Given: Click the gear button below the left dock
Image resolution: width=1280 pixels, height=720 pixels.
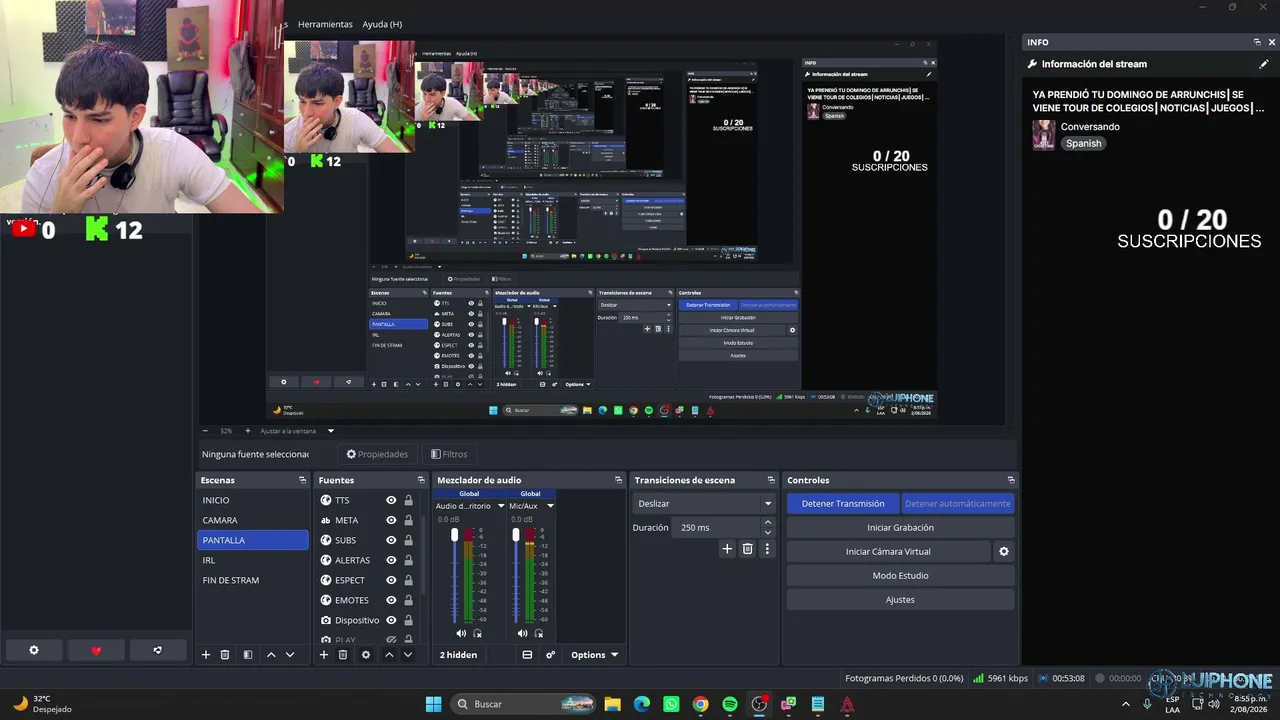Looking at the screenshot, I should 34,650.
